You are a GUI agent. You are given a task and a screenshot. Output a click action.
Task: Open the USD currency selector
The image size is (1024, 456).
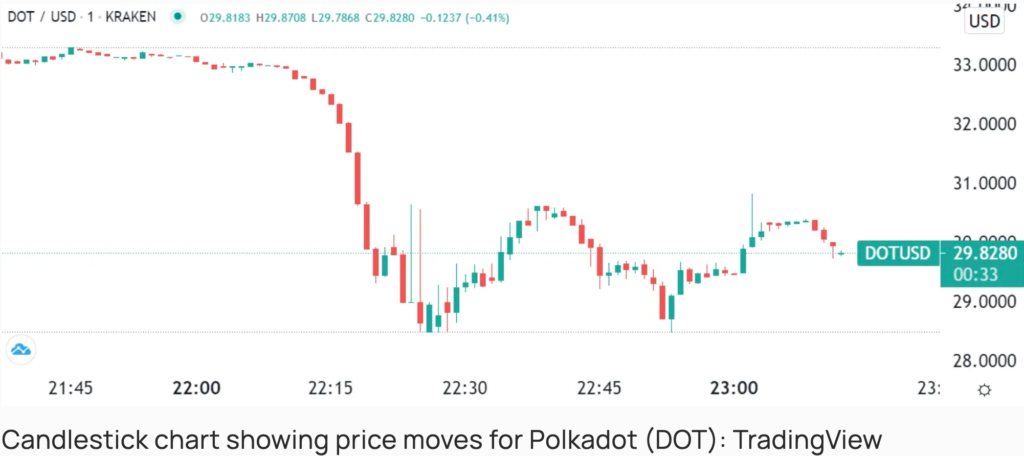click(x=984, y=22)
